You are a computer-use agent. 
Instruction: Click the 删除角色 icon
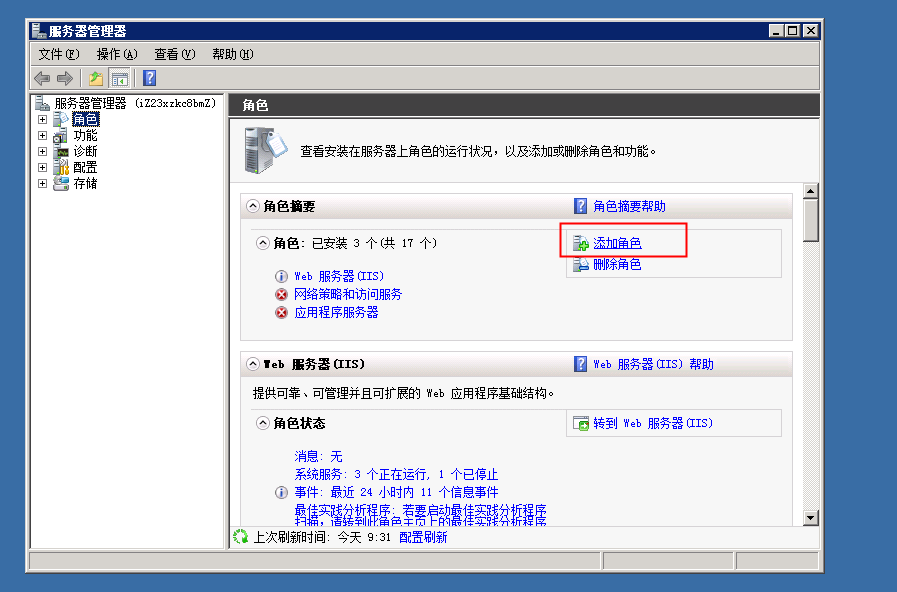pyautogui.click(x=581, y=265)
